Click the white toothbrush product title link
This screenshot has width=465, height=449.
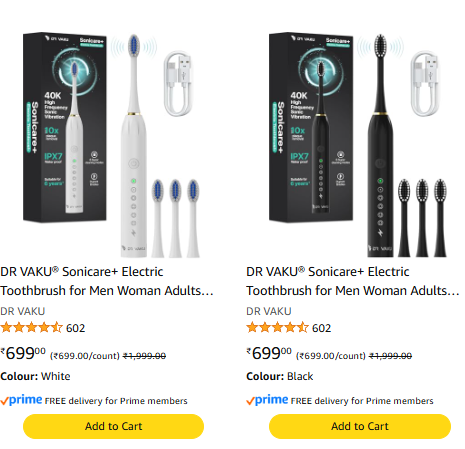click(x=107, y=281)
